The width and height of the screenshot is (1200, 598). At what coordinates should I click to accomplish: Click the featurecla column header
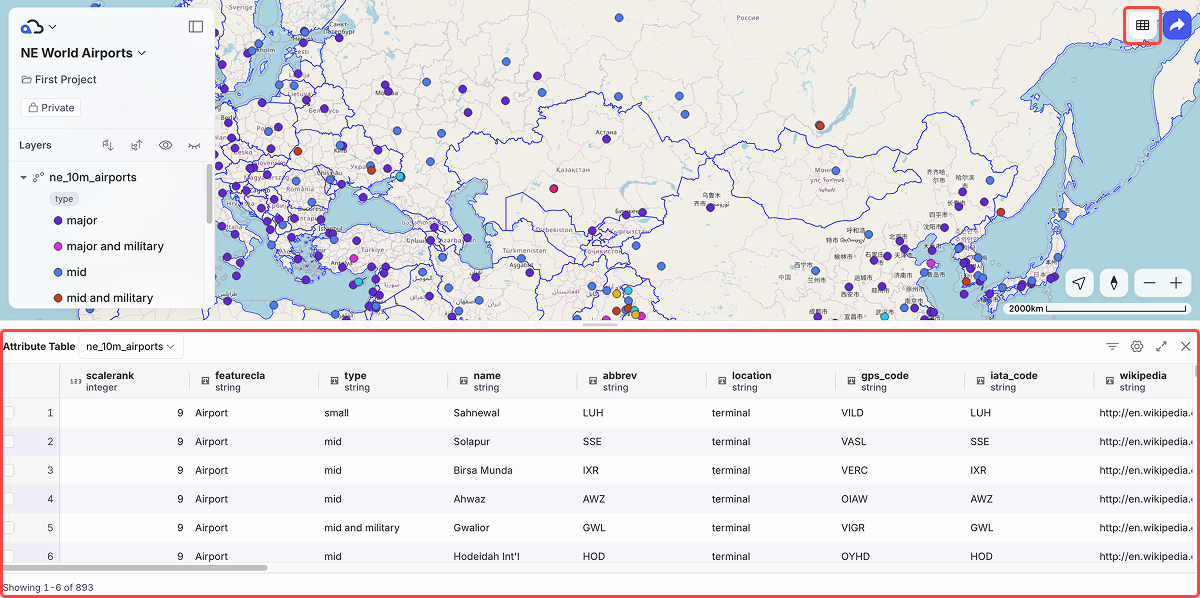coord(254,381)
